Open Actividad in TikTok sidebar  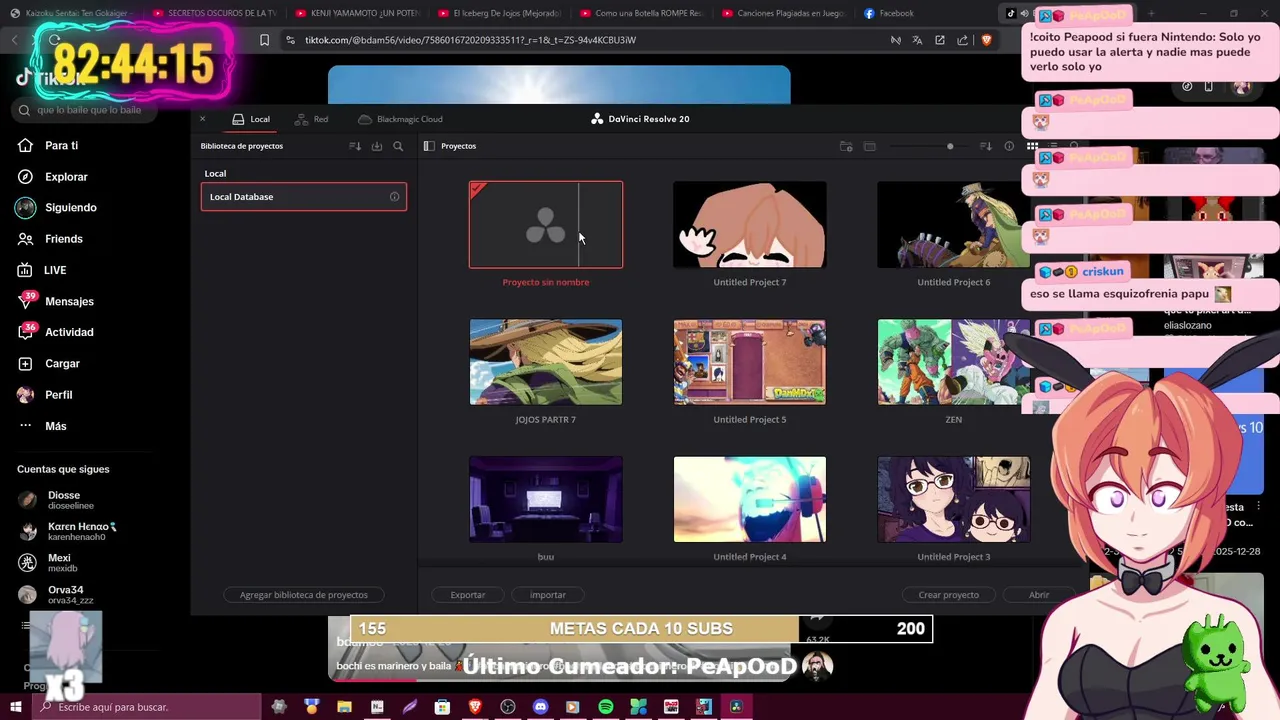(x=56, y=332)
